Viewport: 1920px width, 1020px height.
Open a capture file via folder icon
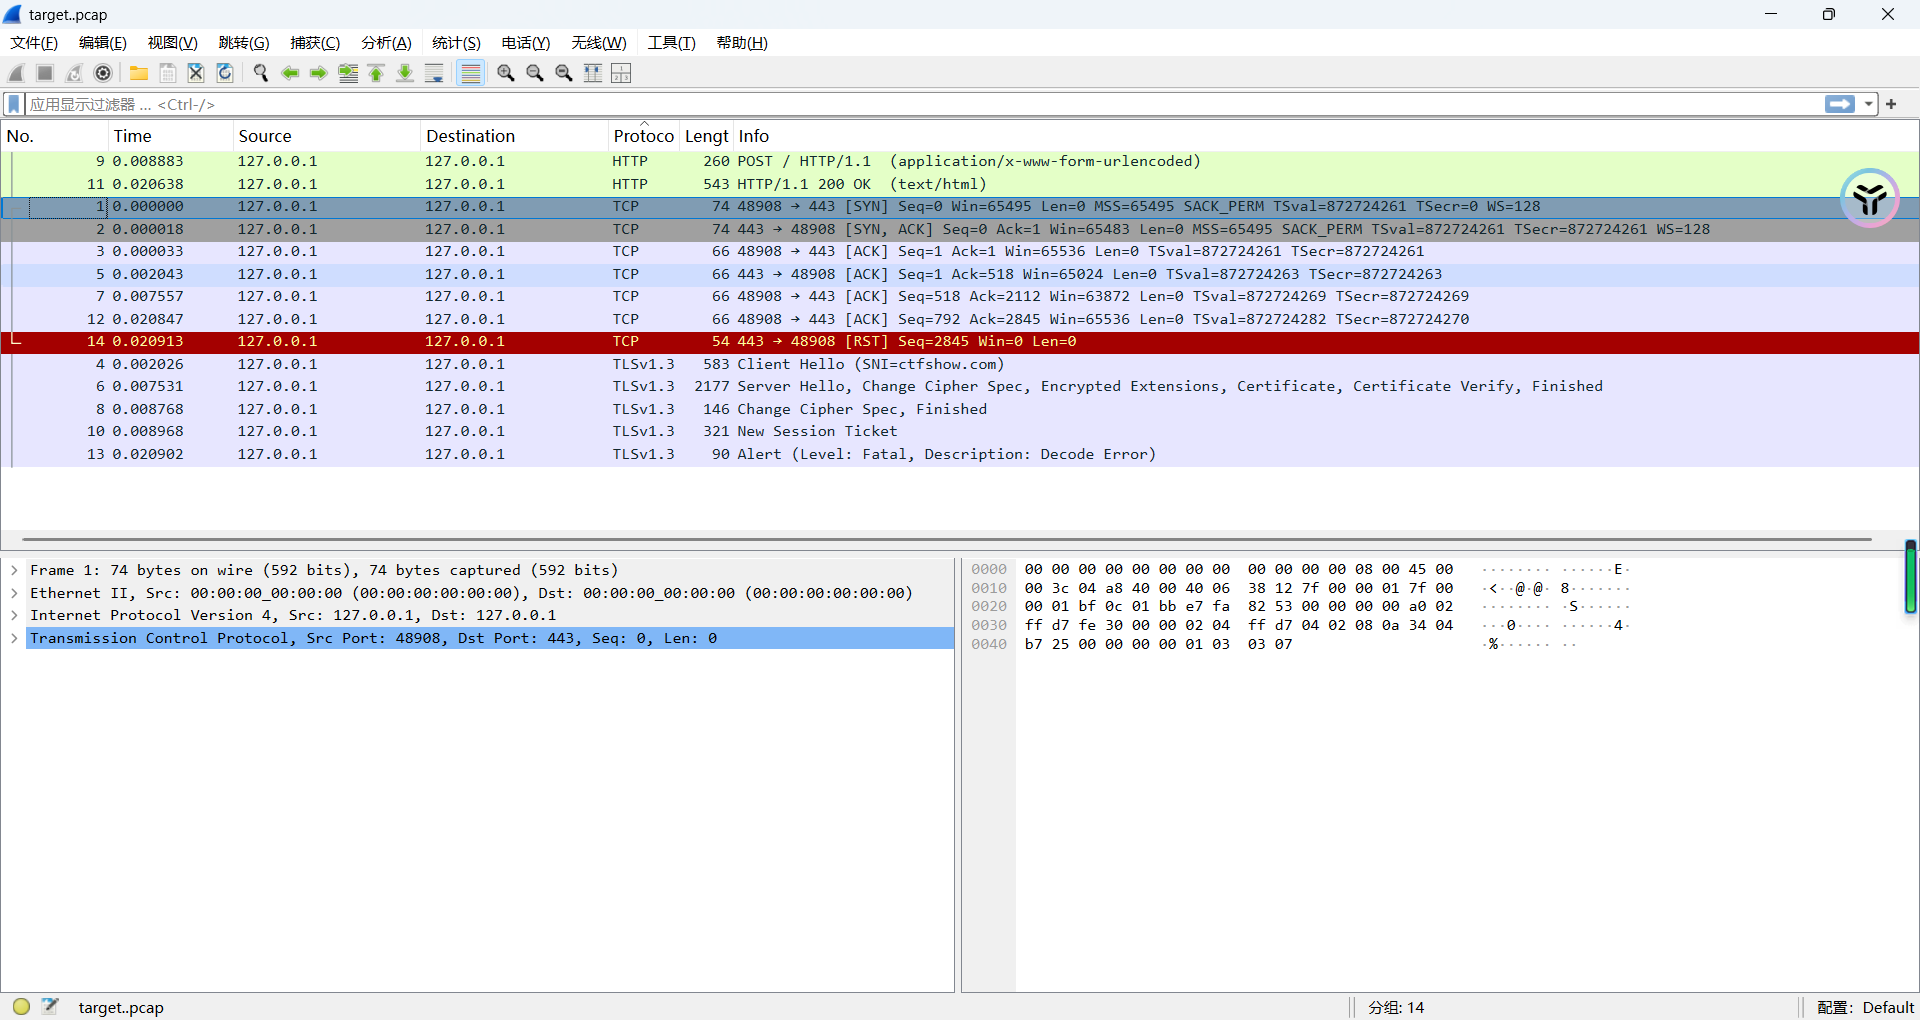tap(139, 73)
